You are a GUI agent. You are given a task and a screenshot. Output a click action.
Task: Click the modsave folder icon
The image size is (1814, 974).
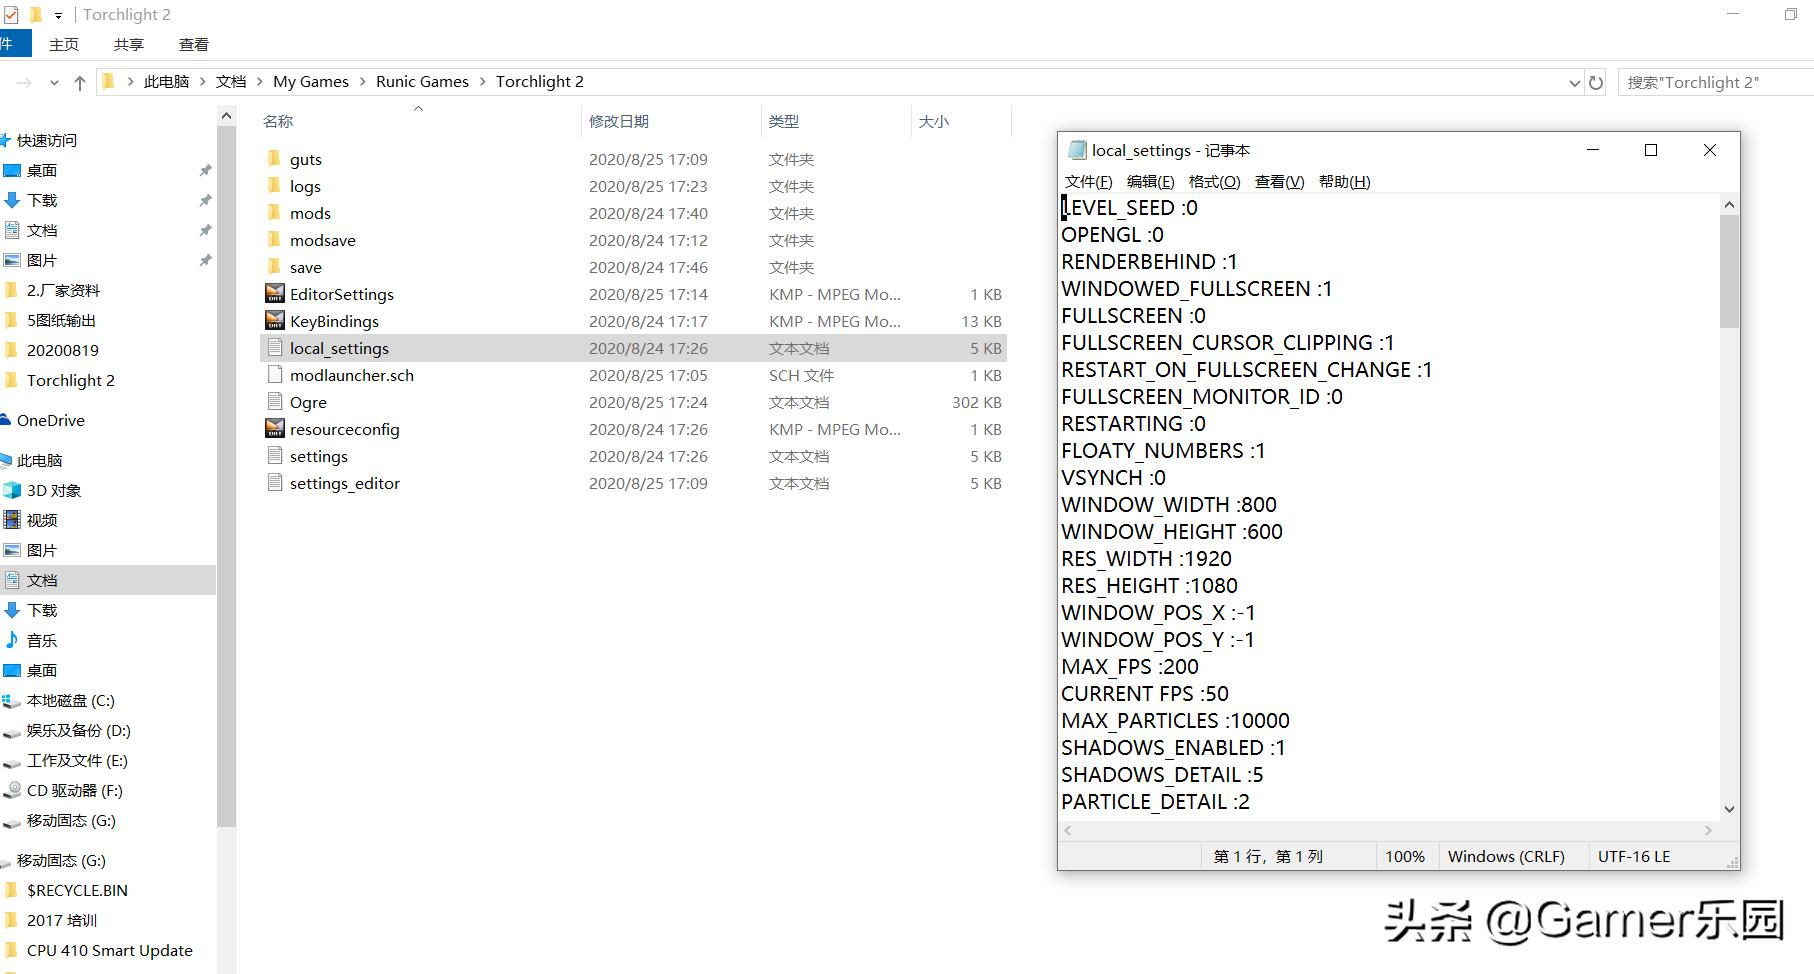tap(274, 240)
